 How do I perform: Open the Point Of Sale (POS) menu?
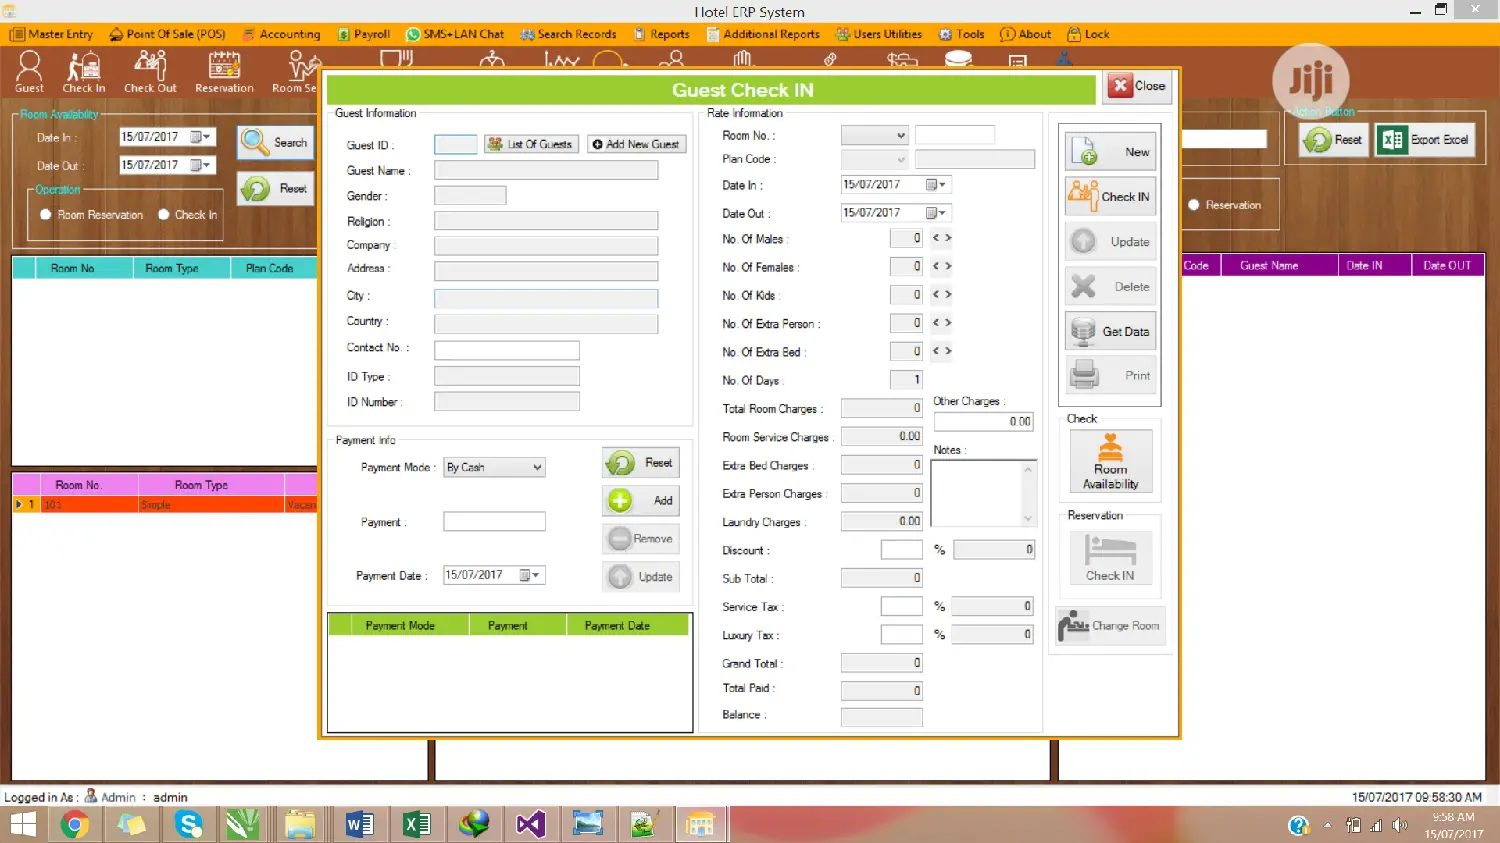(x=167, y=34)
